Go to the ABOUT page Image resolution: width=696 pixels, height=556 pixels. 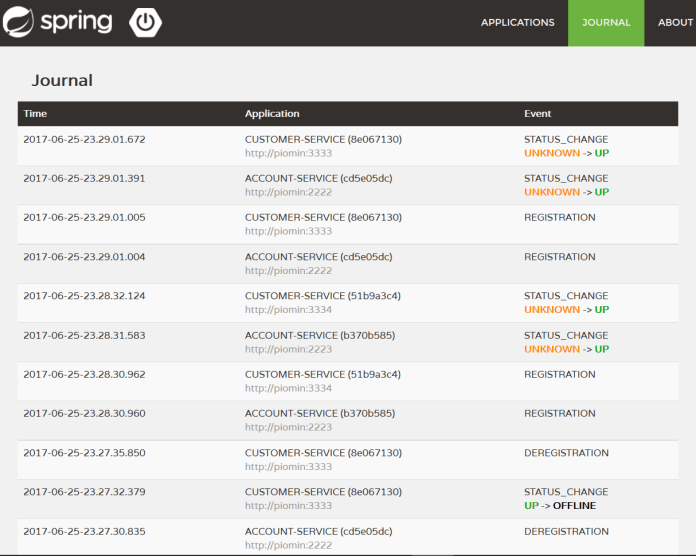pos(675,23)
